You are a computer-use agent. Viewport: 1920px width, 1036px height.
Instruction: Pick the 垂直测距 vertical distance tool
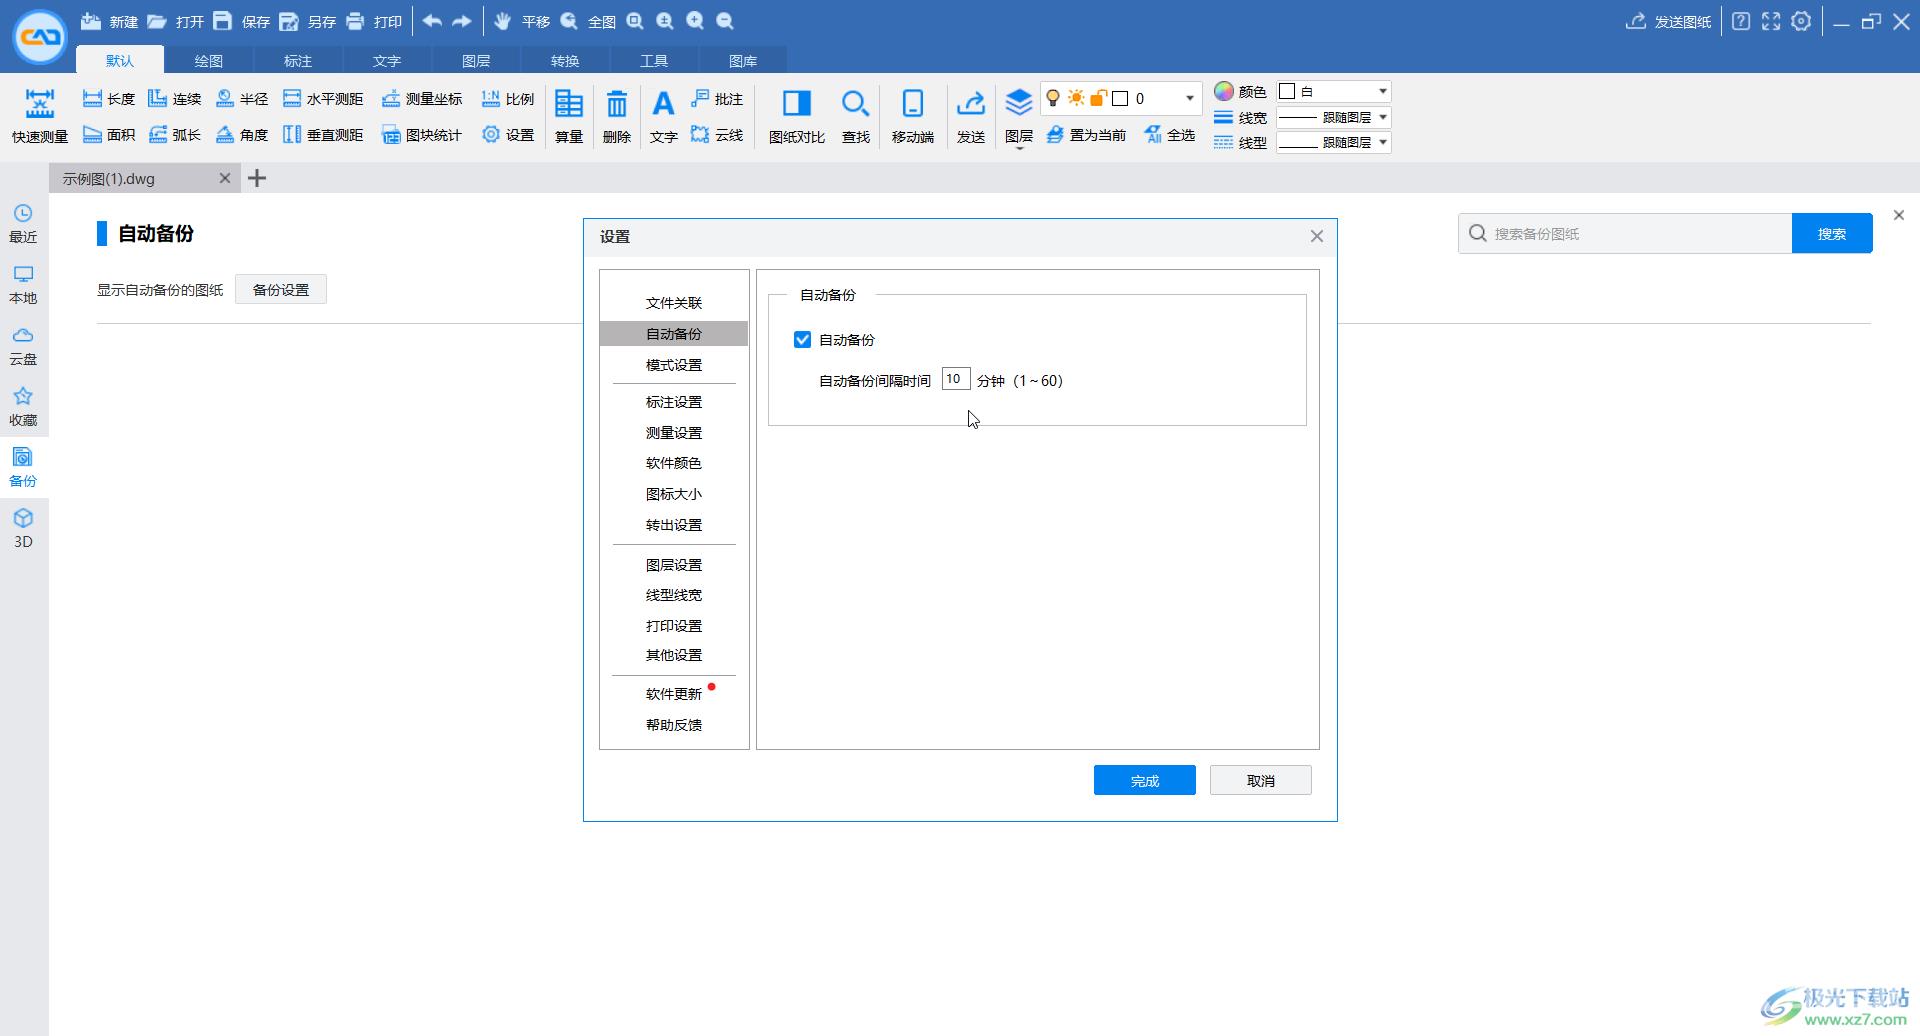(x=322, y=134)
